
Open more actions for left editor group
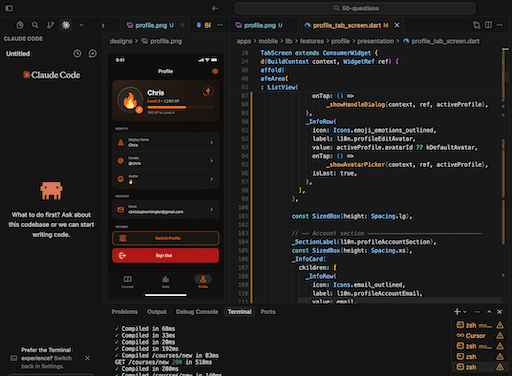220,25
